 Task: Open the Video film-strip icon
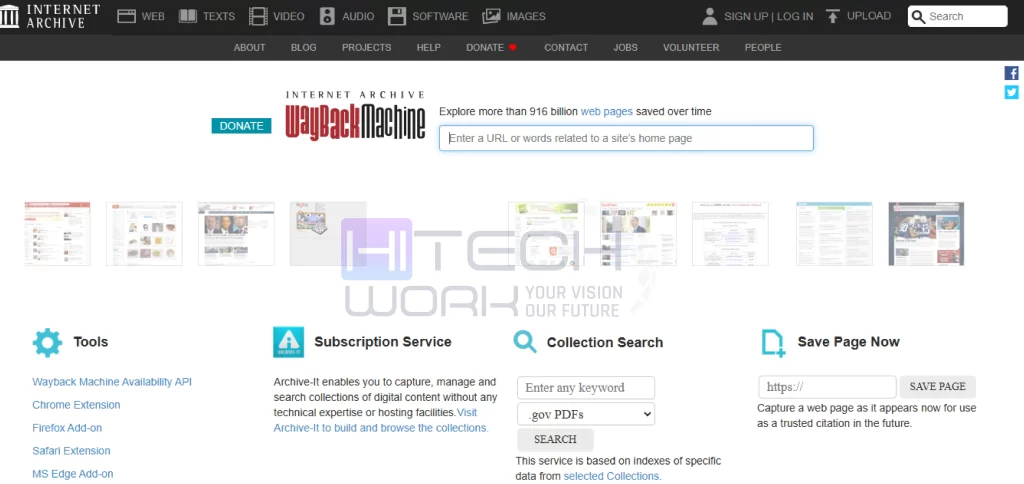coord(259,16)
